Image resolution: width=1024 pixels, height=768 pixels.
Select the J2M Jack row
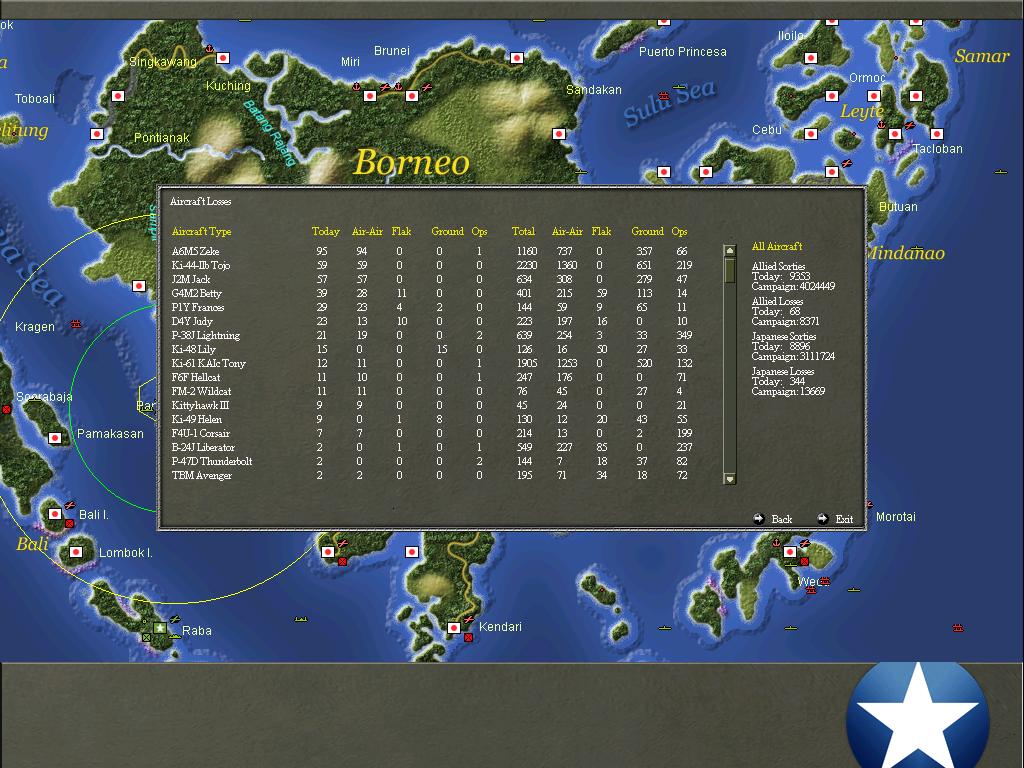[432, 280]
